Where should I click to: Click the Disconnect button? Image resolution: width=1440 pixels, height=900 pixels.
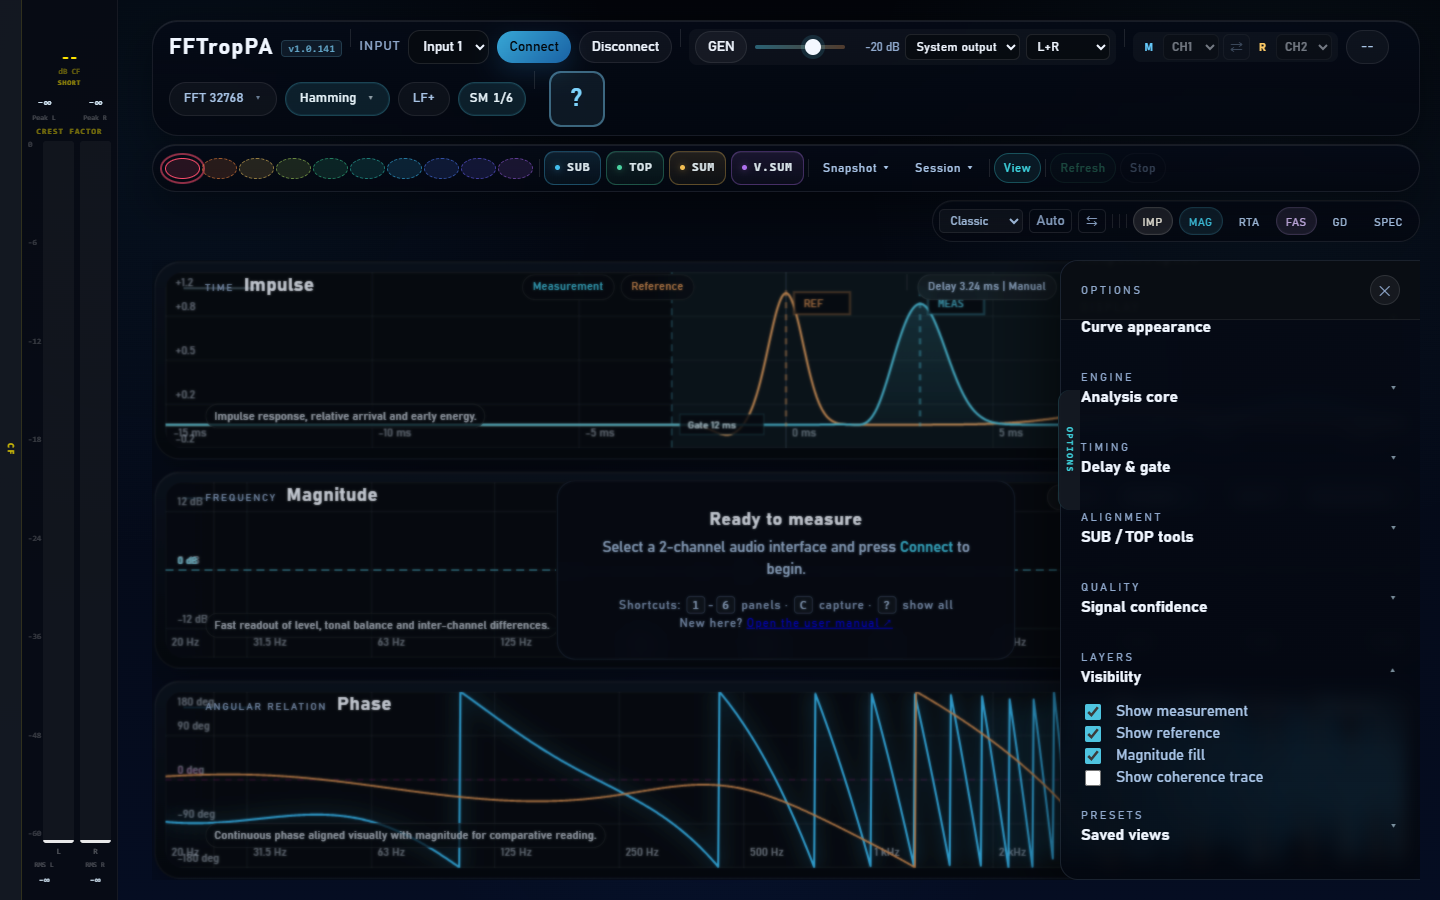coord(625,47)
